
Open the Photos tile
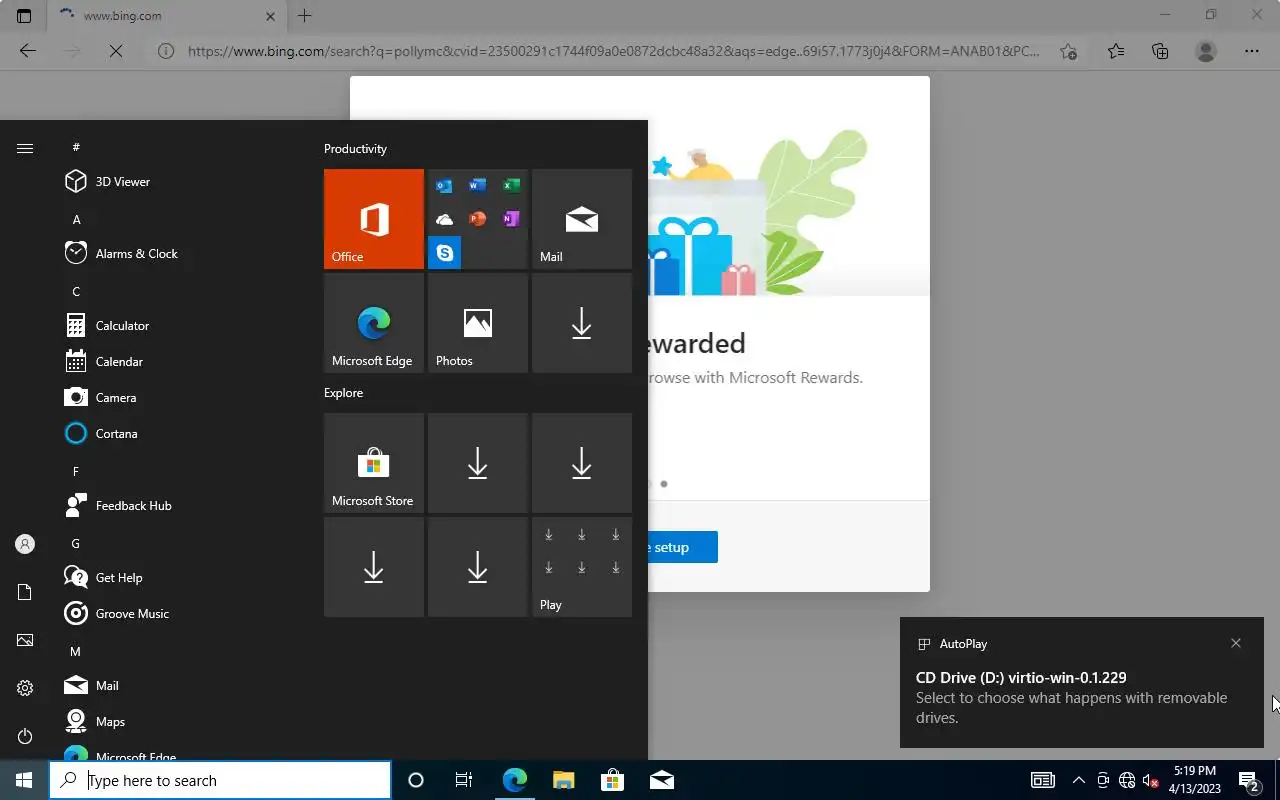click(x=478, y=323)
